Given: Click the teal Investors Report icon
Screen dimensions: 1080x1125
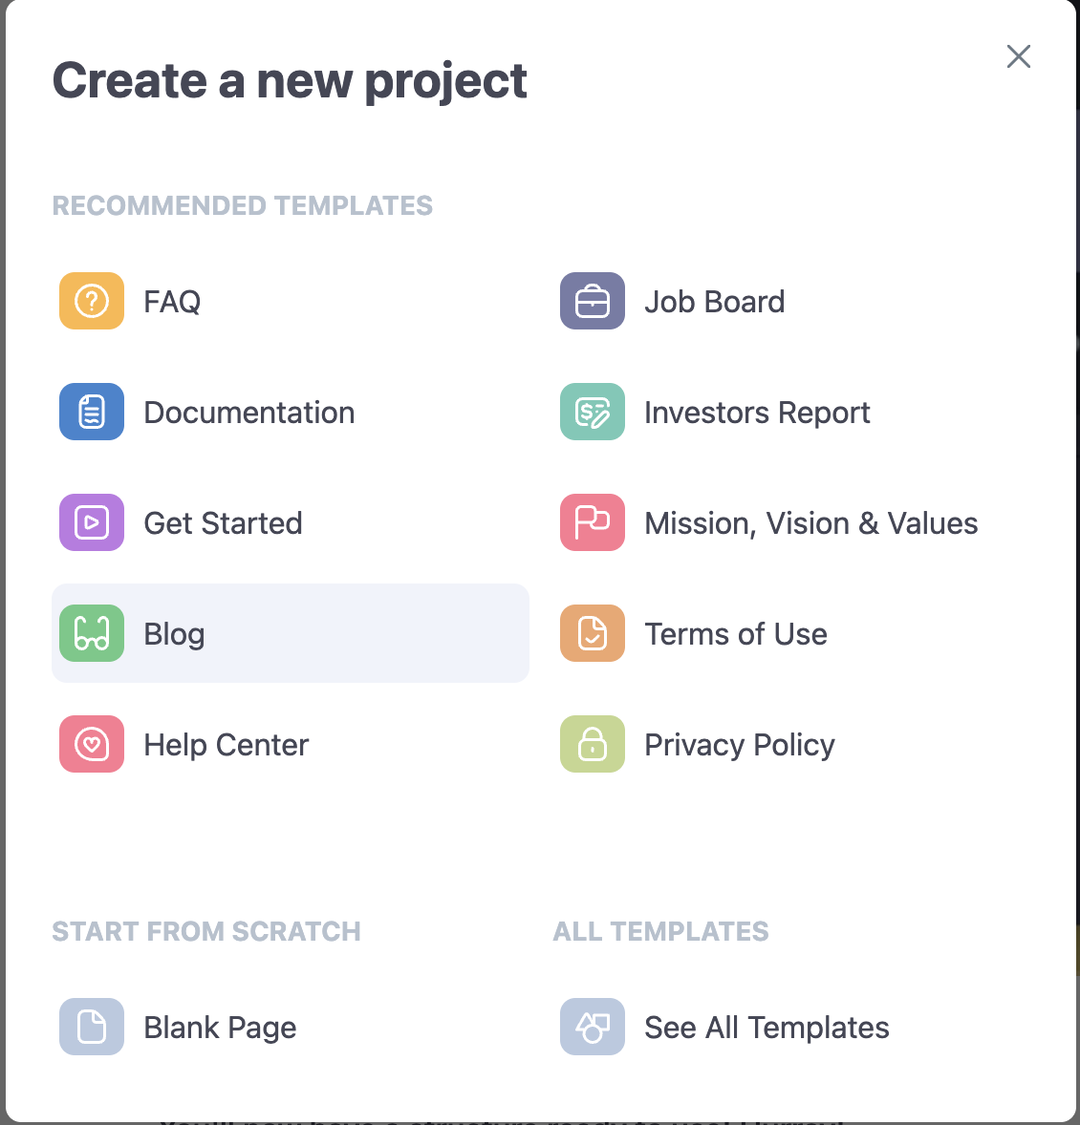Looking at the screenshot, I should point(592,412).
